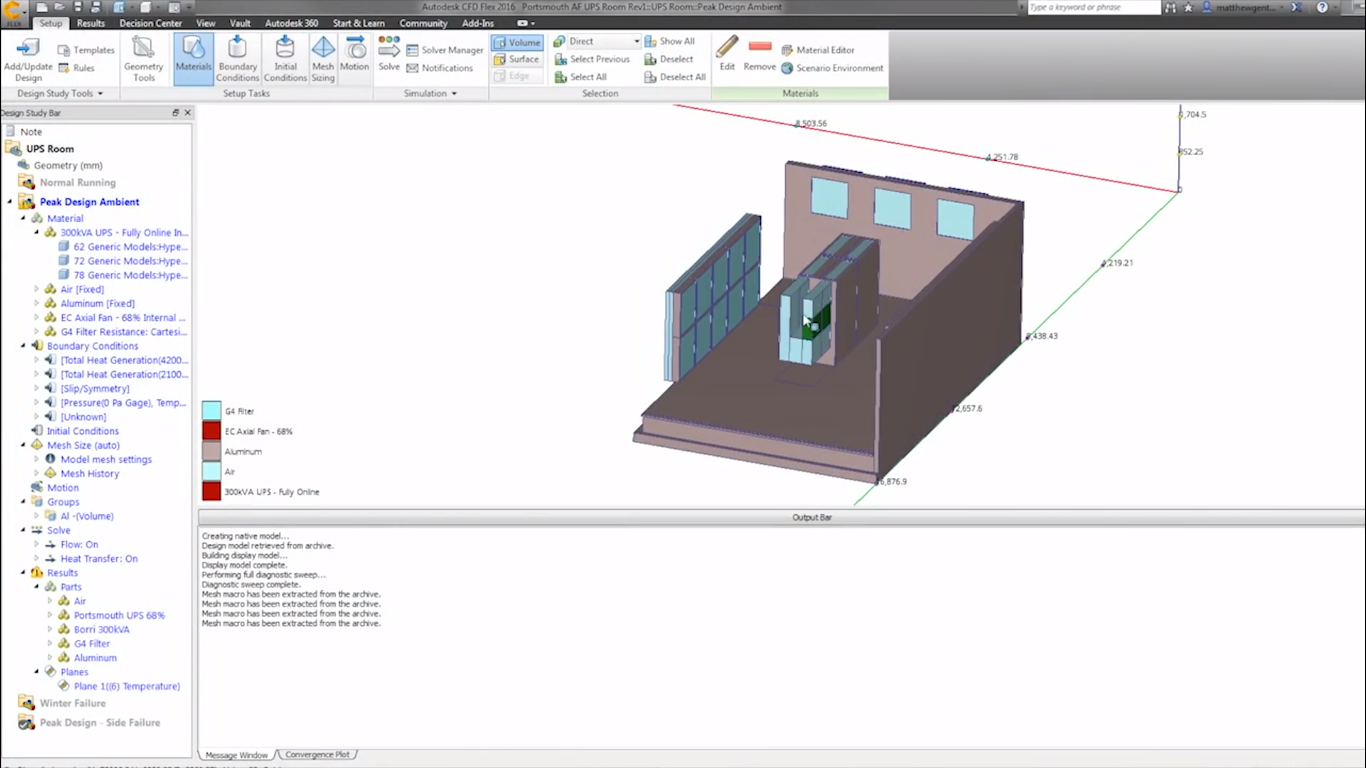1366x768 pixels.
Task: Collapse the Peak Design Ambient scenario
Action: (10, 202)
